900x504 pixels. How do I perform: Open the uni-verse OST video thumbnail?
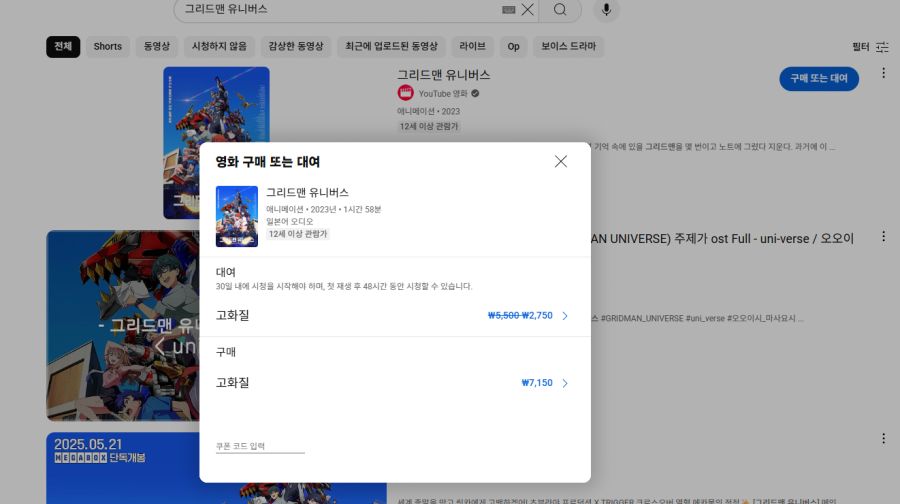[123, 325]
